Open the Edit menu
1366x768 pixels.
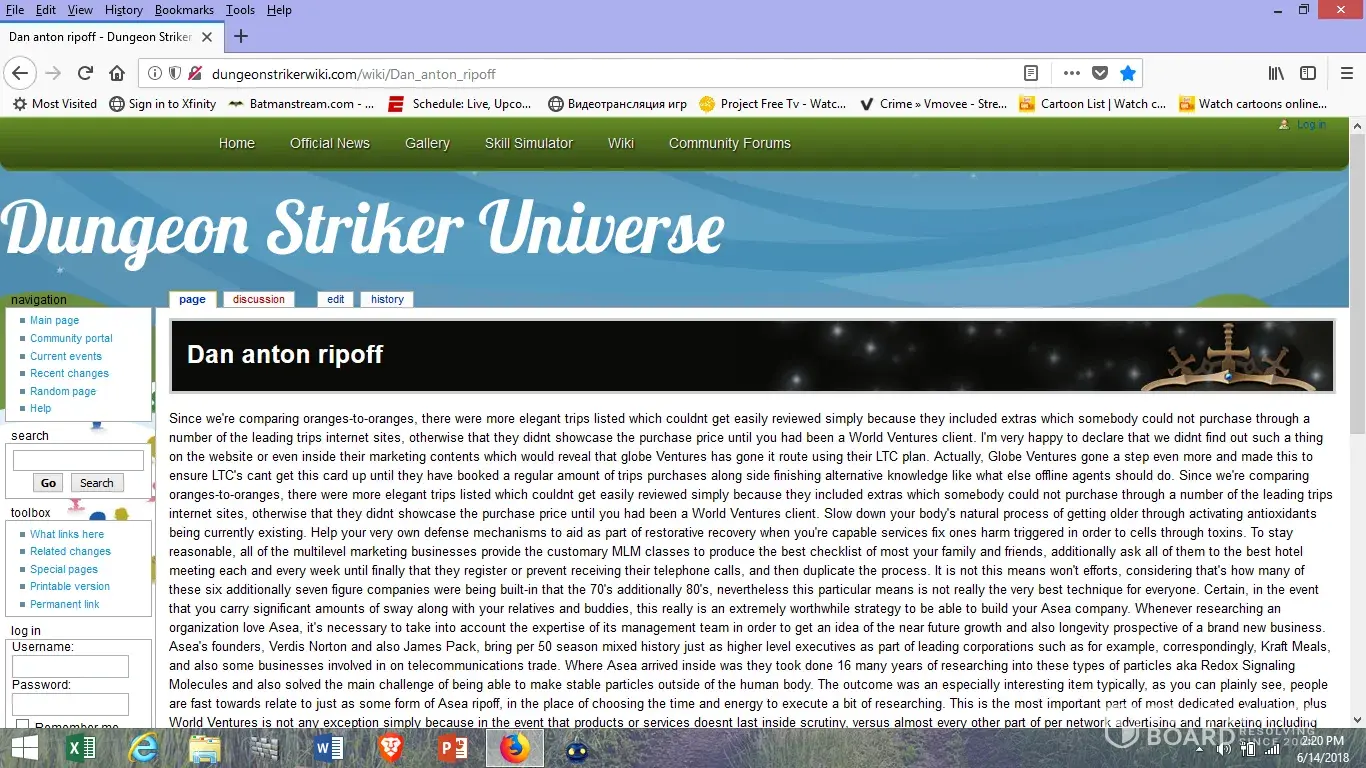(x=46, y=10)
